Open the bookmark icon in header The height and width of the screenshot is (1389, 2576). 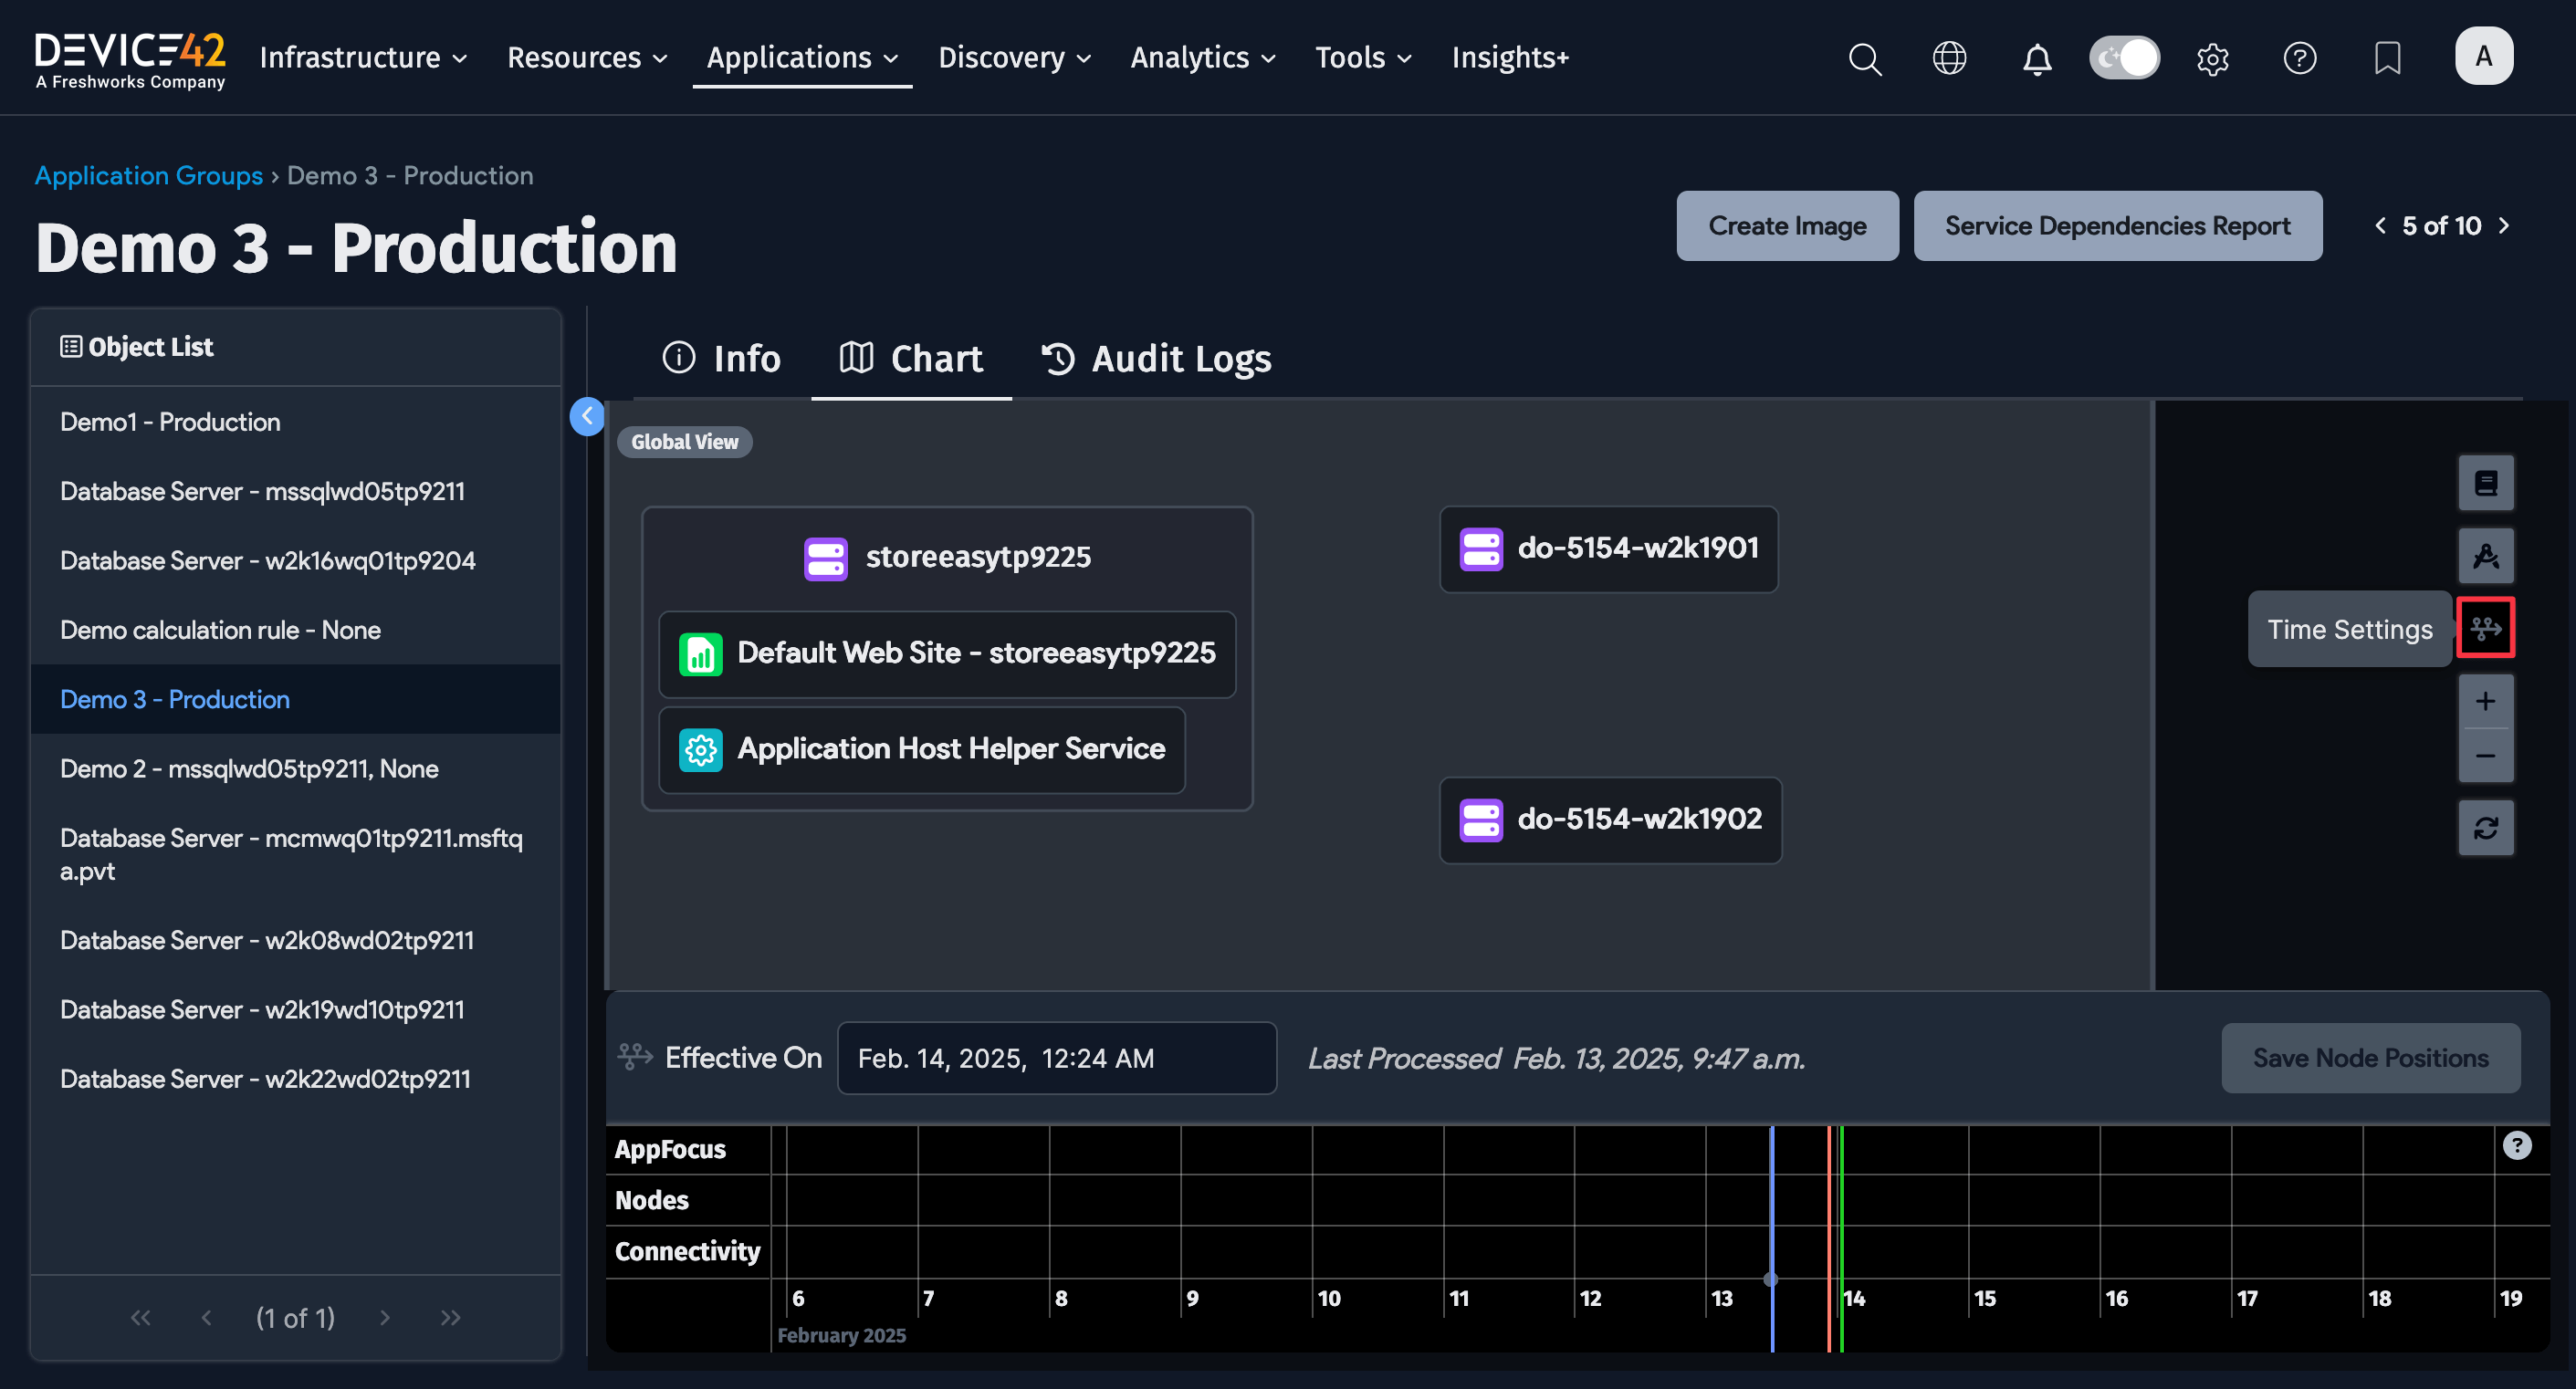tap(2386, 58)
